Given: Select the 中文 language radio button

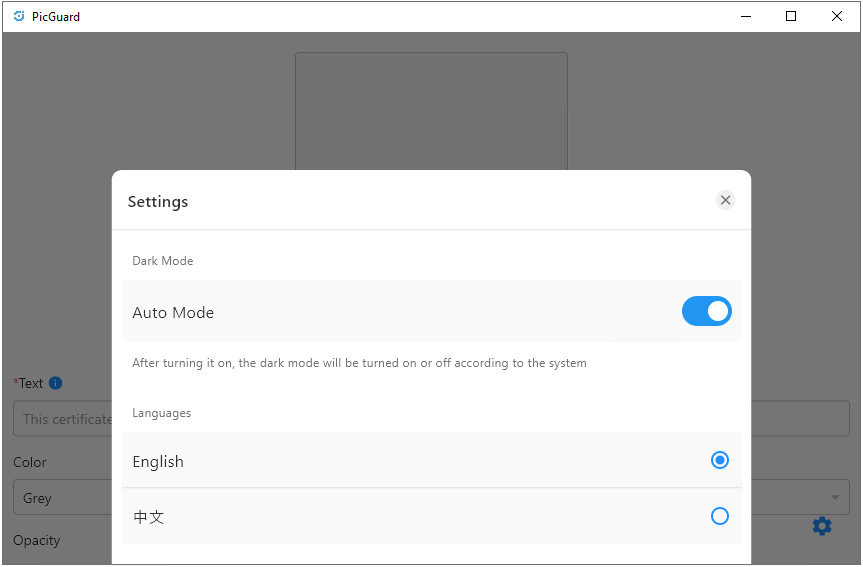Looking at the screenshot, I should pyautogui.click(x=720, y=516).
